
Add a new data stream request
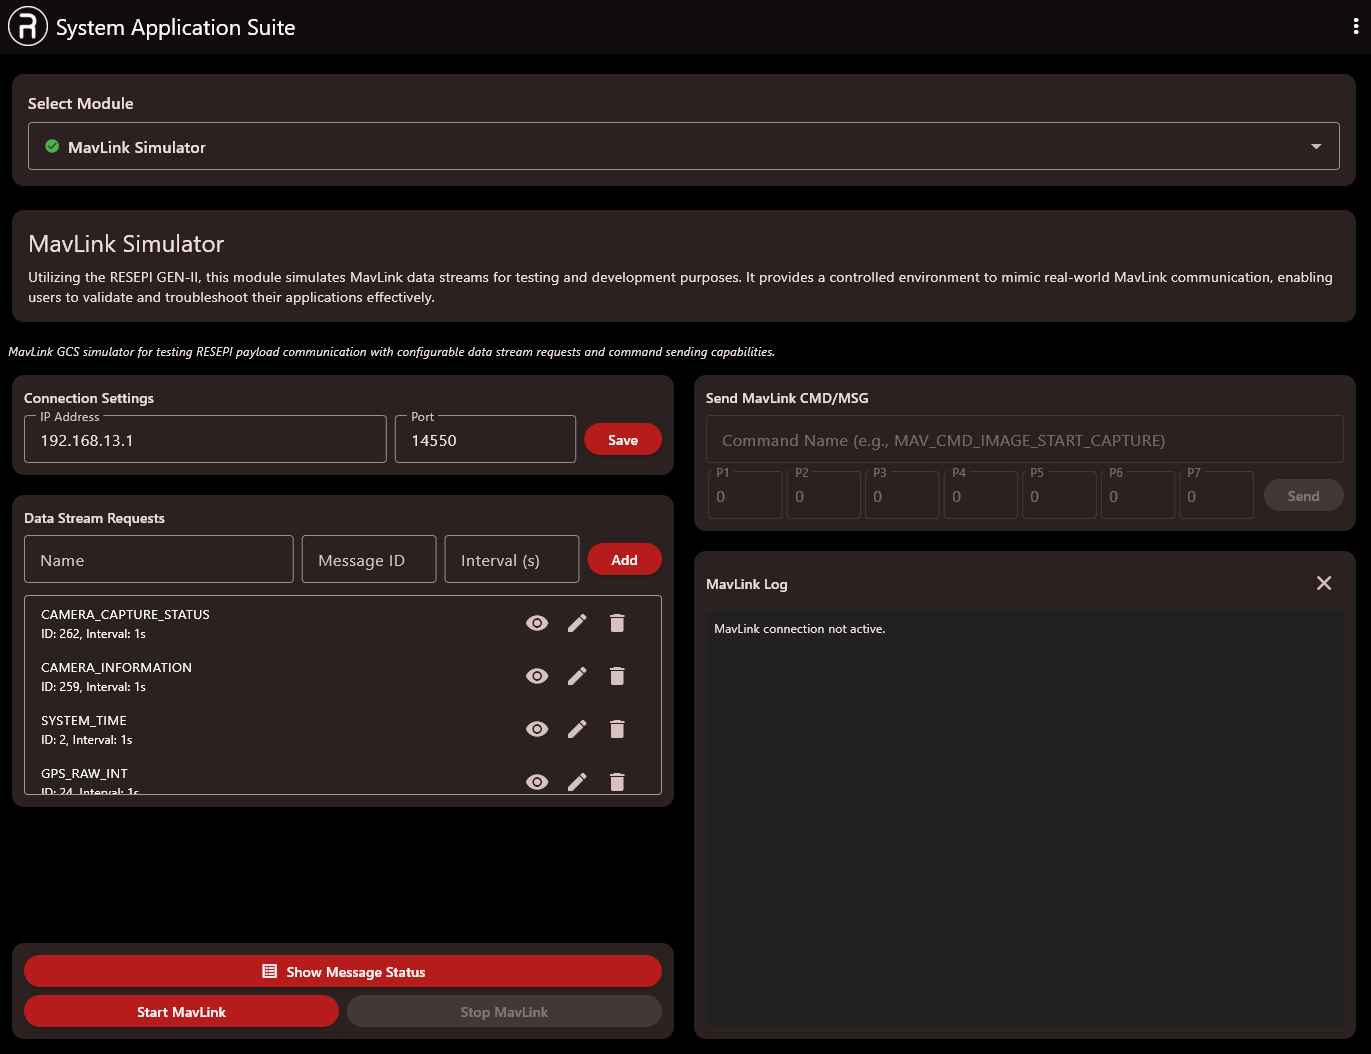coord(624,560)
